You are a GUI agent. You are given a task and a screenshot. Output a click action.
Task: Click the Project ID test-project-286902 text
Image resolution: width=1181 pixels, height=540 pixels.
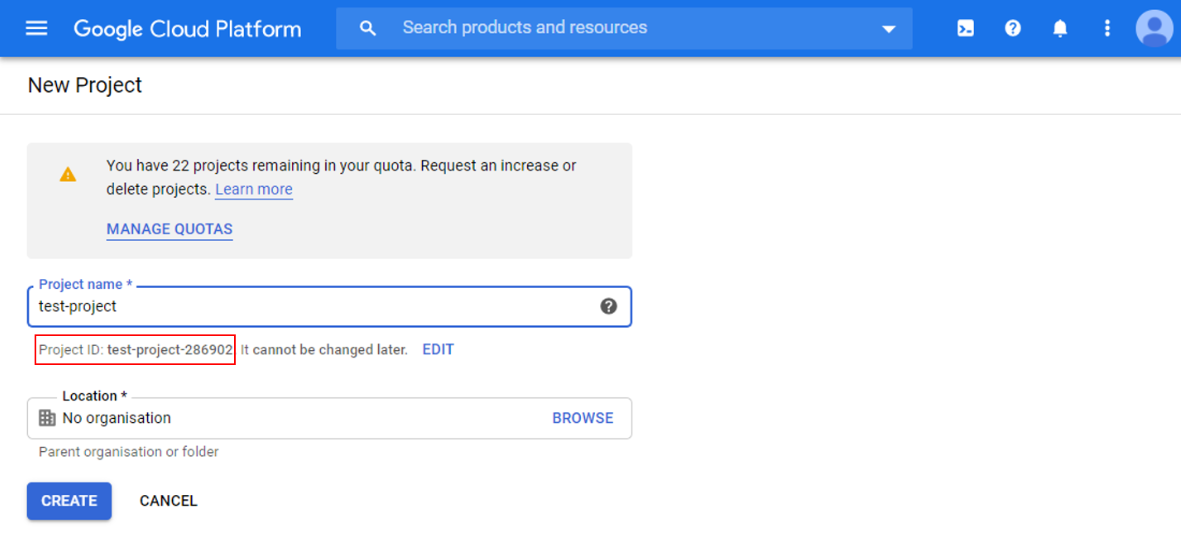(136, 349)
